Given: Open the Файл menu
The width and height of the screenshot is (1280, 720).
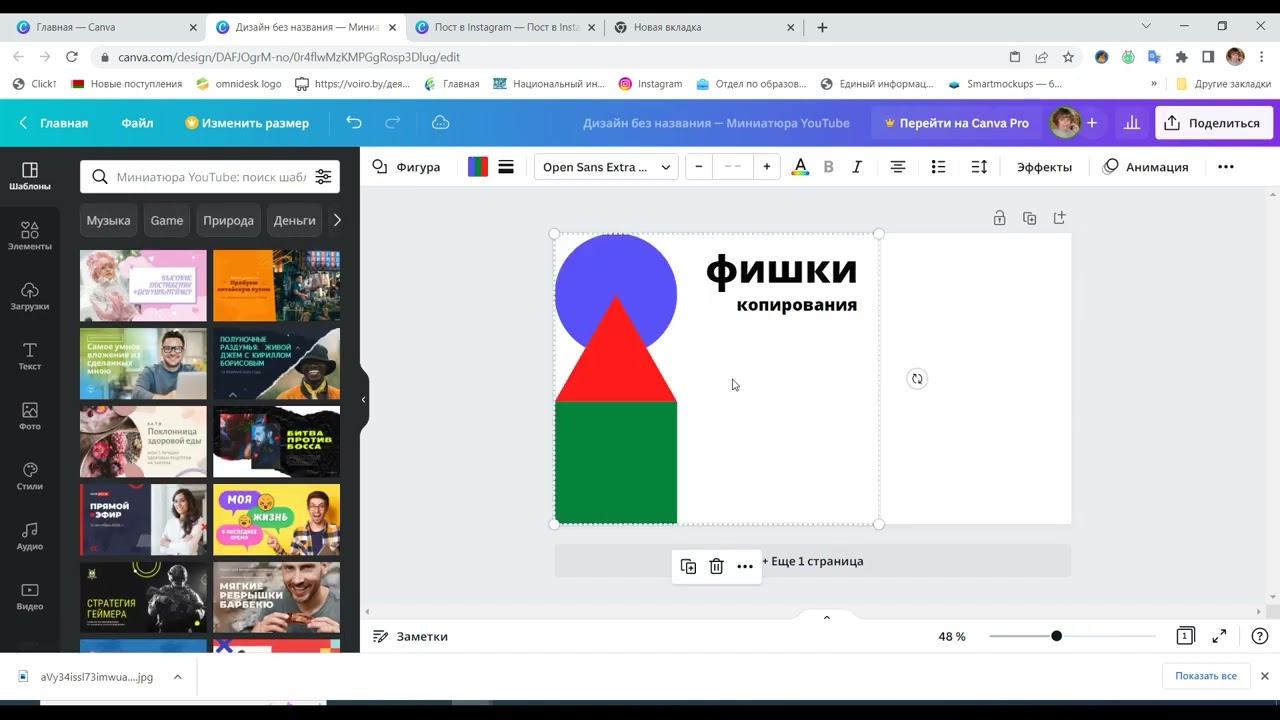Looking at the screenshot, I should point(137,123).
